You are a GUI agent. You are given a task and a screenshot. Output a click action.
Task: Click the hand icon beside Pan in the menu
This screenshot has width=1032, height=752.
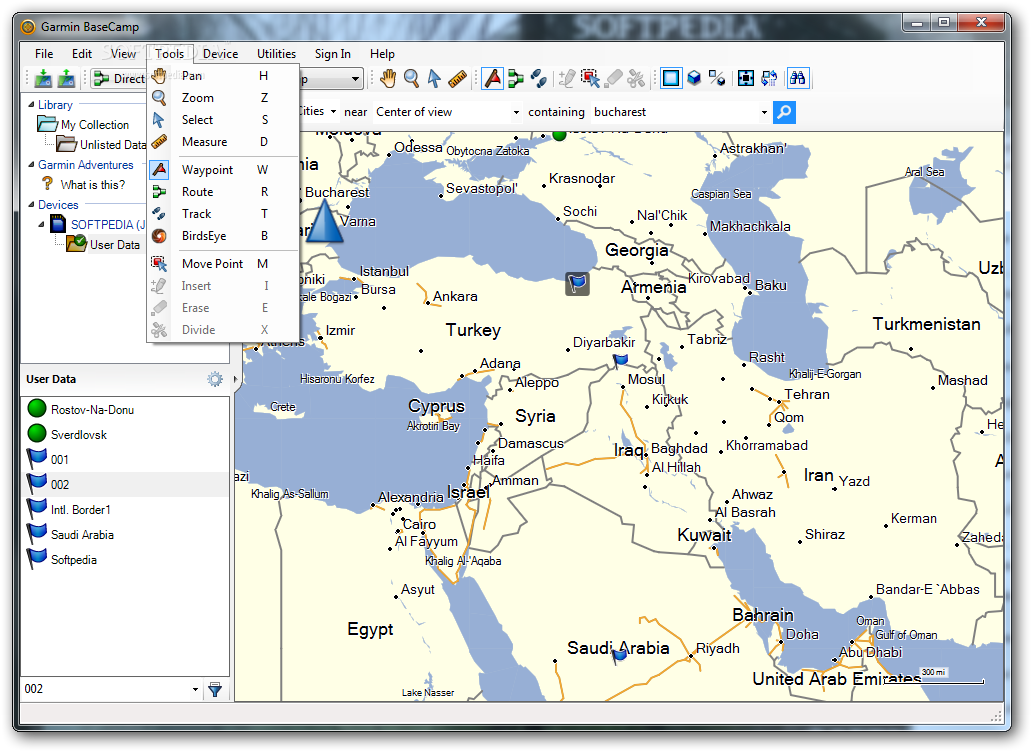159,76
